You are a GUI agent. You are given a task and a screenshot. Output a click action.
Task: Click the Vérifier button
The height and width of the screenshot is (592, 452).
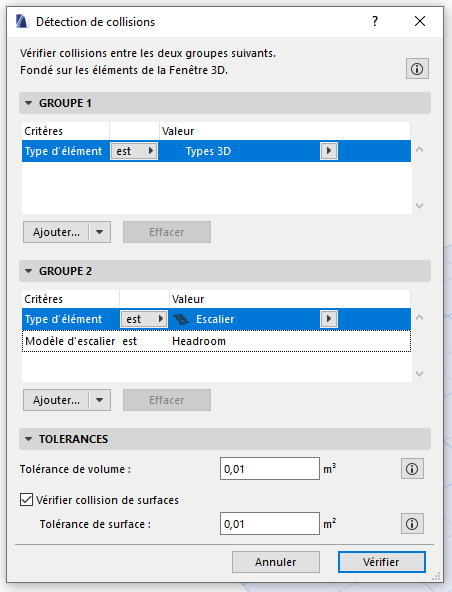[x=381, y=562]
